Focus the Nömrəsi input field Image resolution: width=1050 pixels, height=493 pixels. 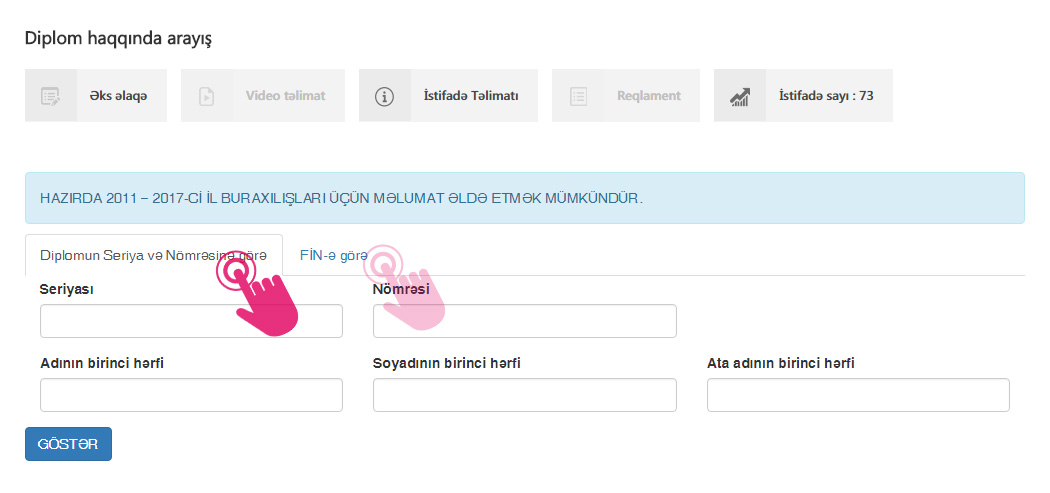(524, 321)
